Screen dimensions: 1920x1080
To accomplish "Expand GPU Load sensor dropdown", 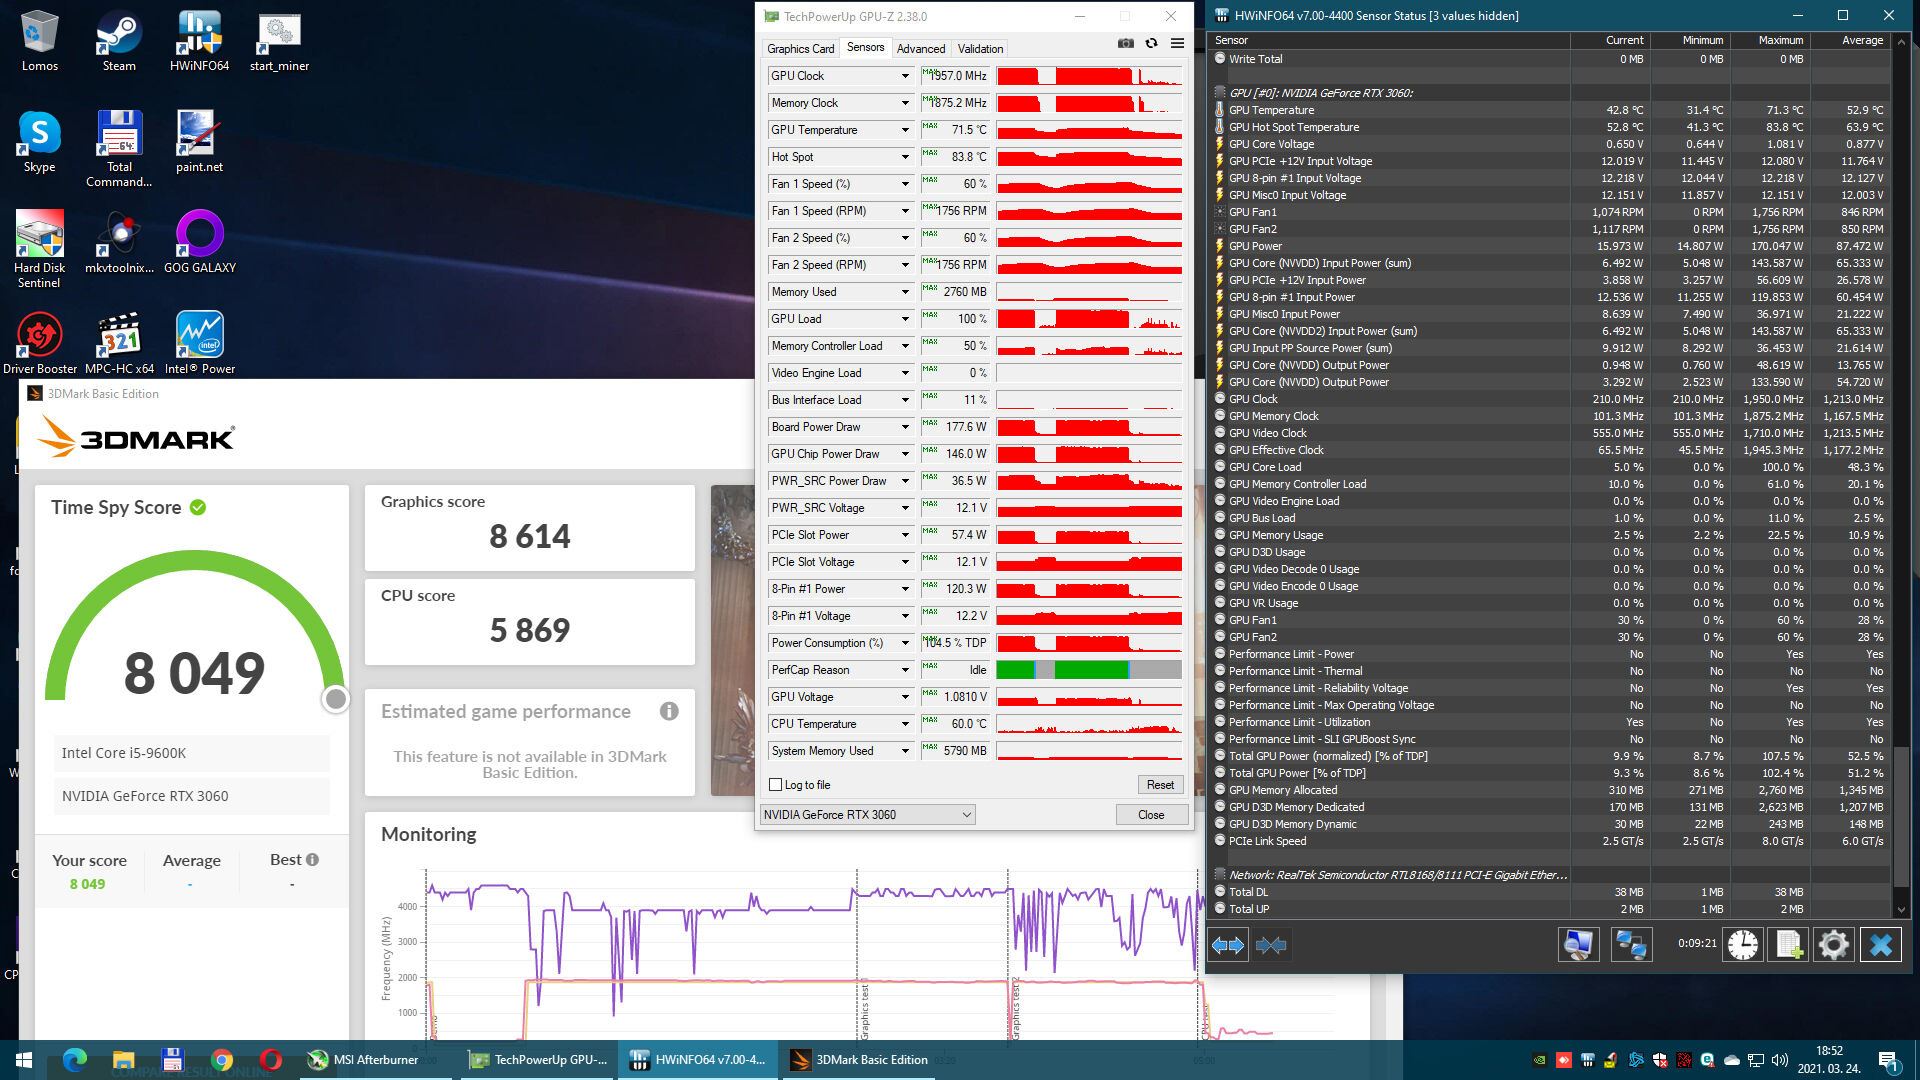I will [905, 319].
